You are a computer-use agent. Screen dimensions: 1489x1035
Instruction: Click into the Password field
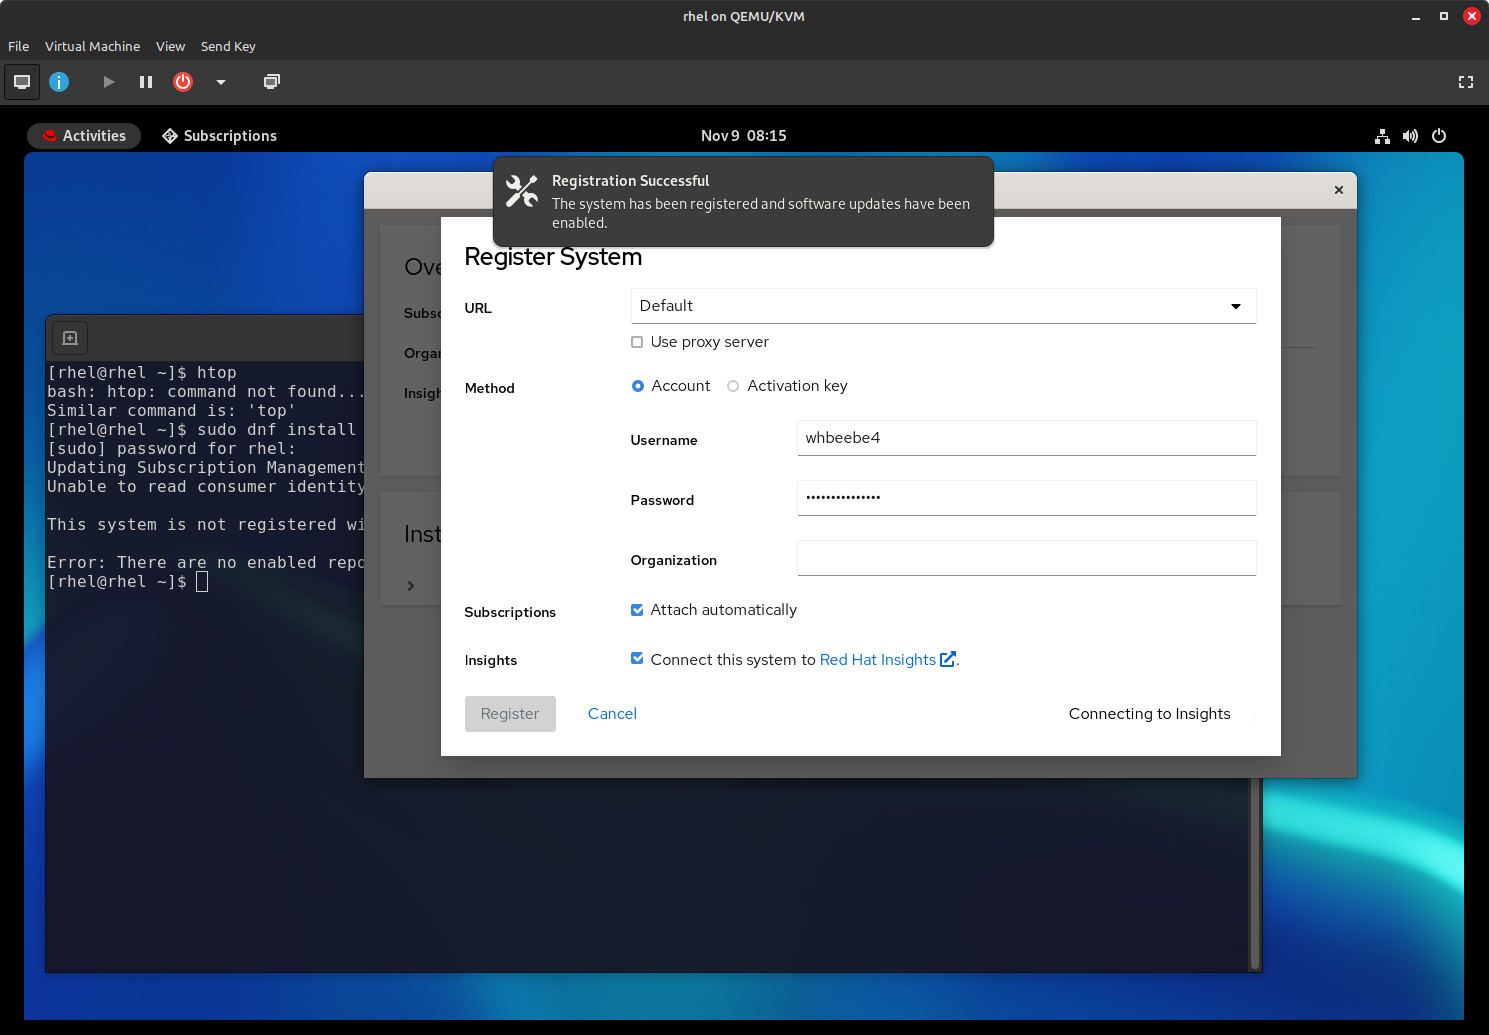[1026, 498]
